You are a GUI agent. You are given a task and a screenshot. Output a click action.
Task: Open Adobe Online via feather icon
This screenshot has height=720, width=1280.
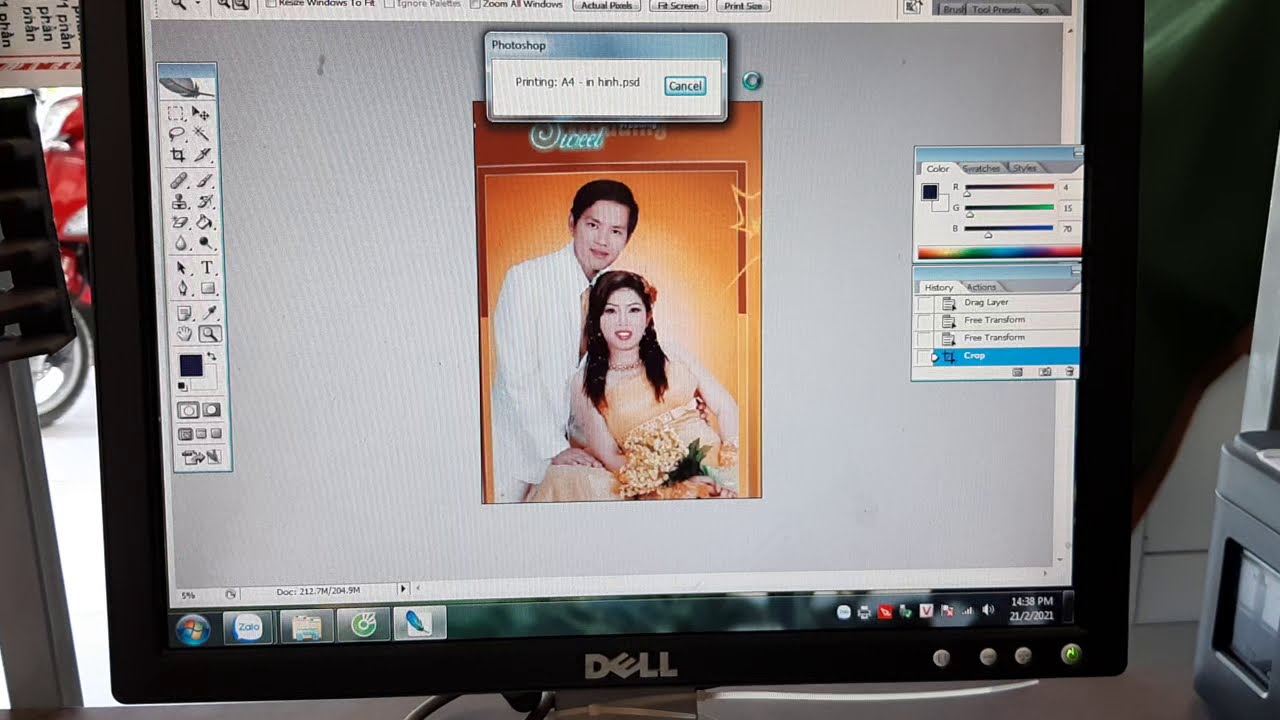click(187, 87)
